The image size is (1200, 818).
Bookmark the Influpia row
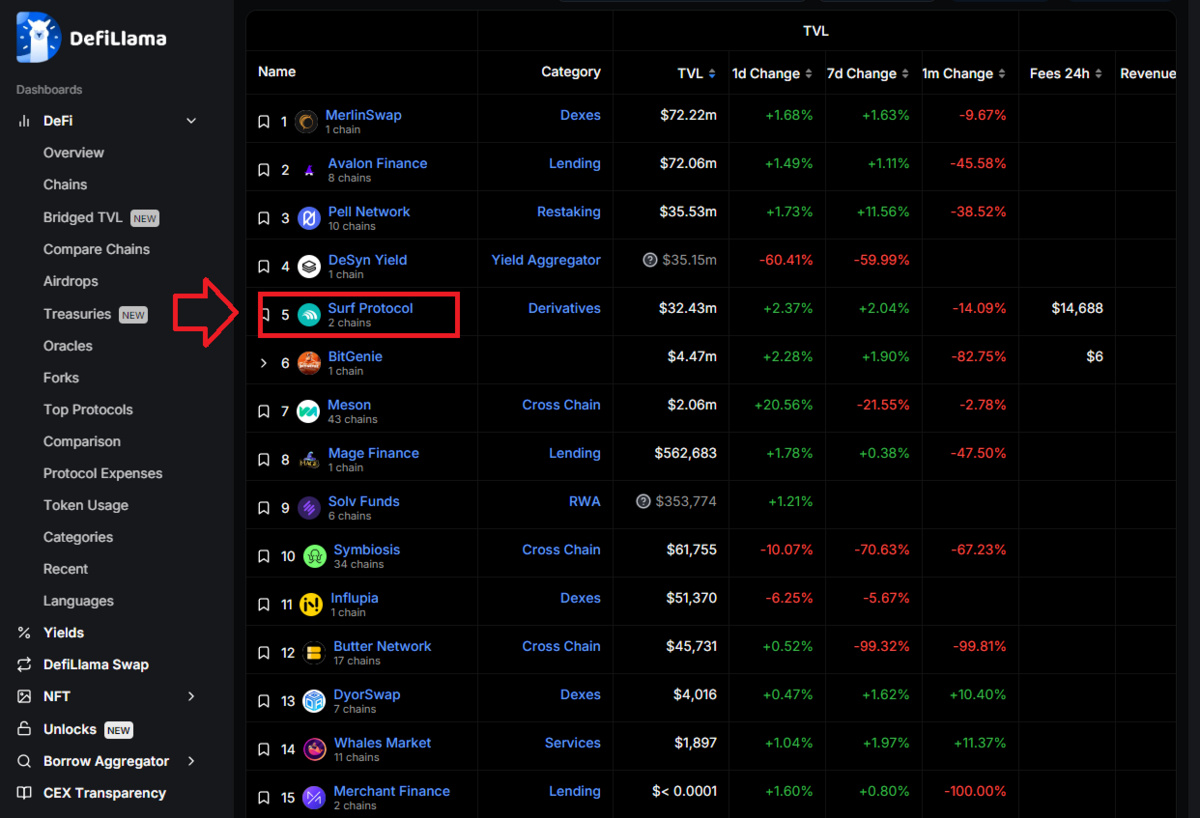click(264, 605)
